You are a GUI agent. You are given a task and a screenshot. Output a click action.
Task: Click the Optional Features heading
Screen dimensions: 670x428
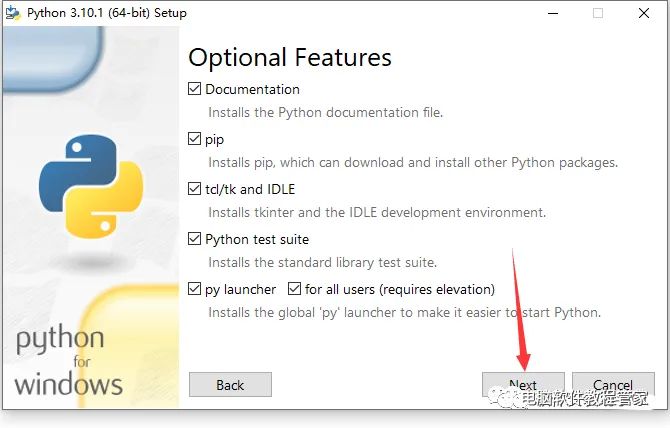click(290, 56)
